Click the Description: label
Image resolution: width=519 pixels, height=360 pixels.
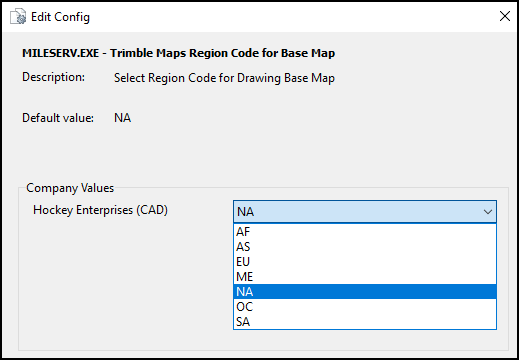point(53,77)
